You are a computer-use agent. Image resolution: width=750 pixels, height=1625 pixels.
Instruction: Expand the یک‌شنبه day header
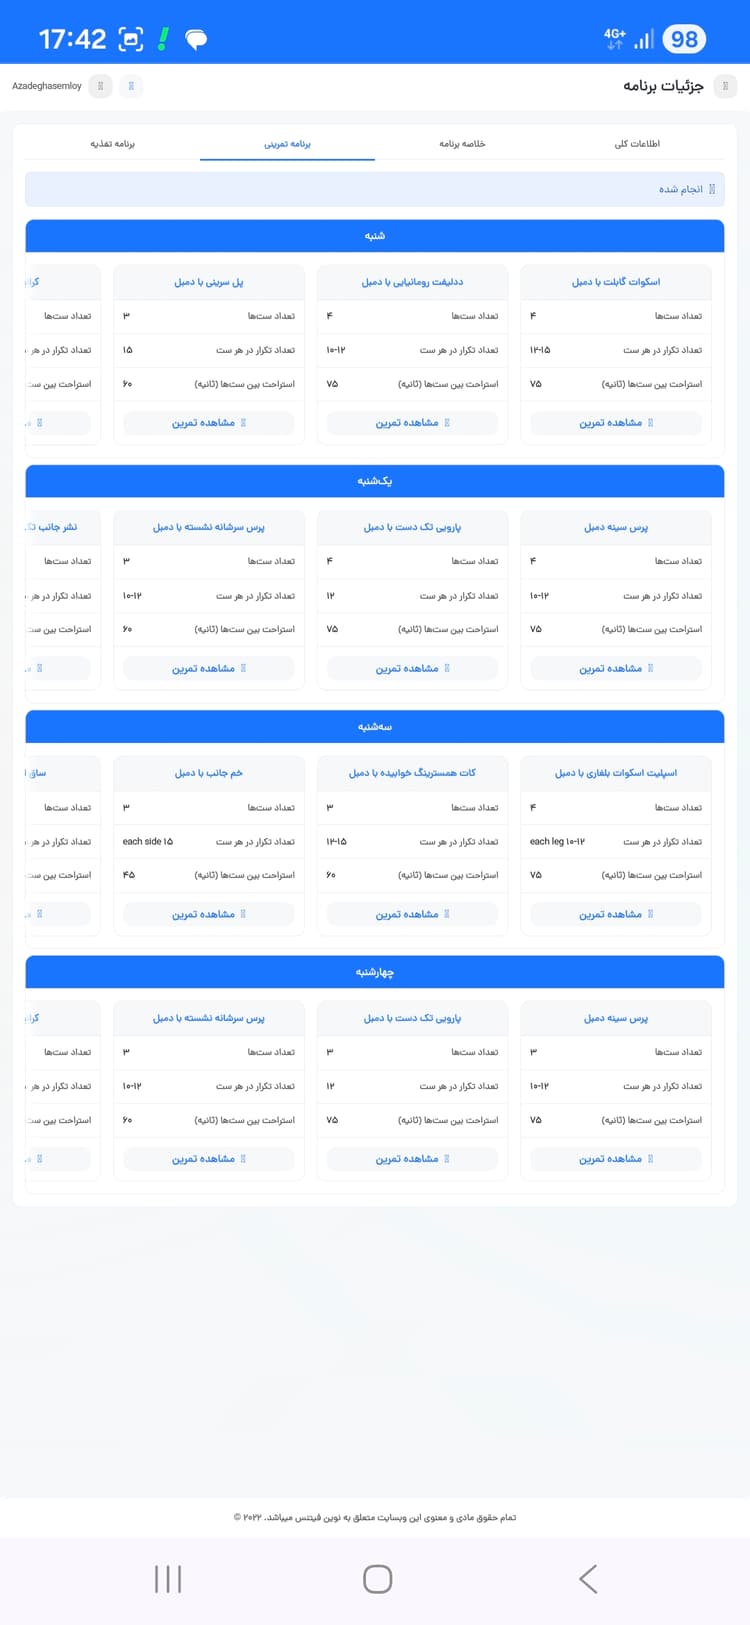click(x=375, y=481)
